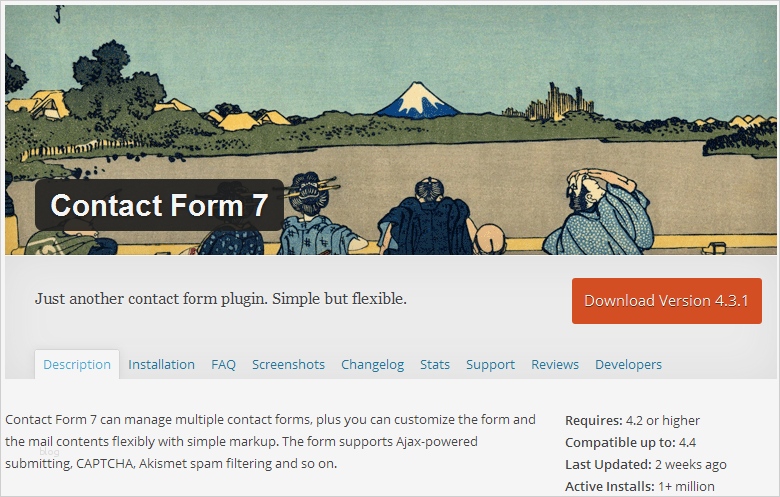
Task: Go to the Stats tab
Action: [435, 364]
